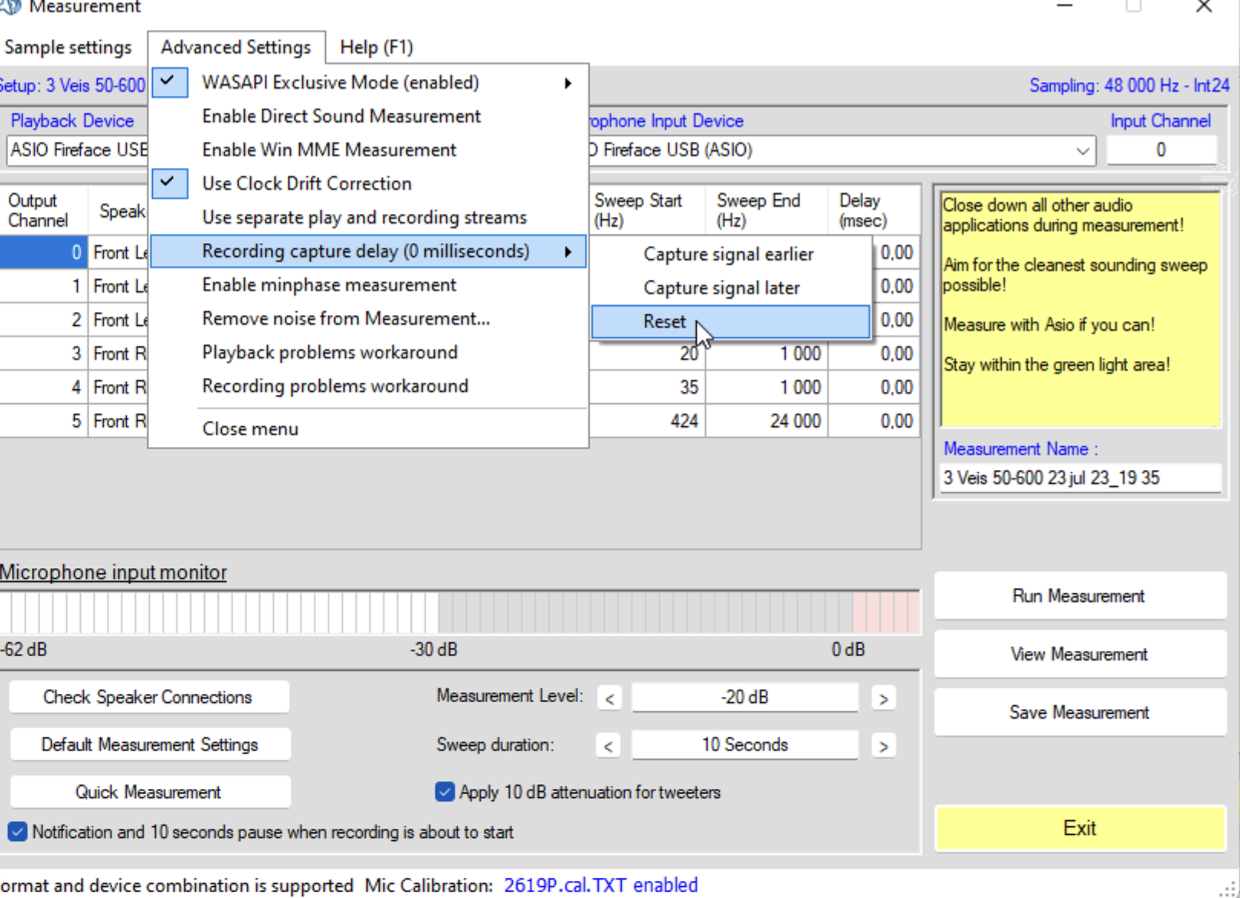Screen dimensions: 1240x898
Task: Click the Save Measurement button
Action: (1080, 713)
